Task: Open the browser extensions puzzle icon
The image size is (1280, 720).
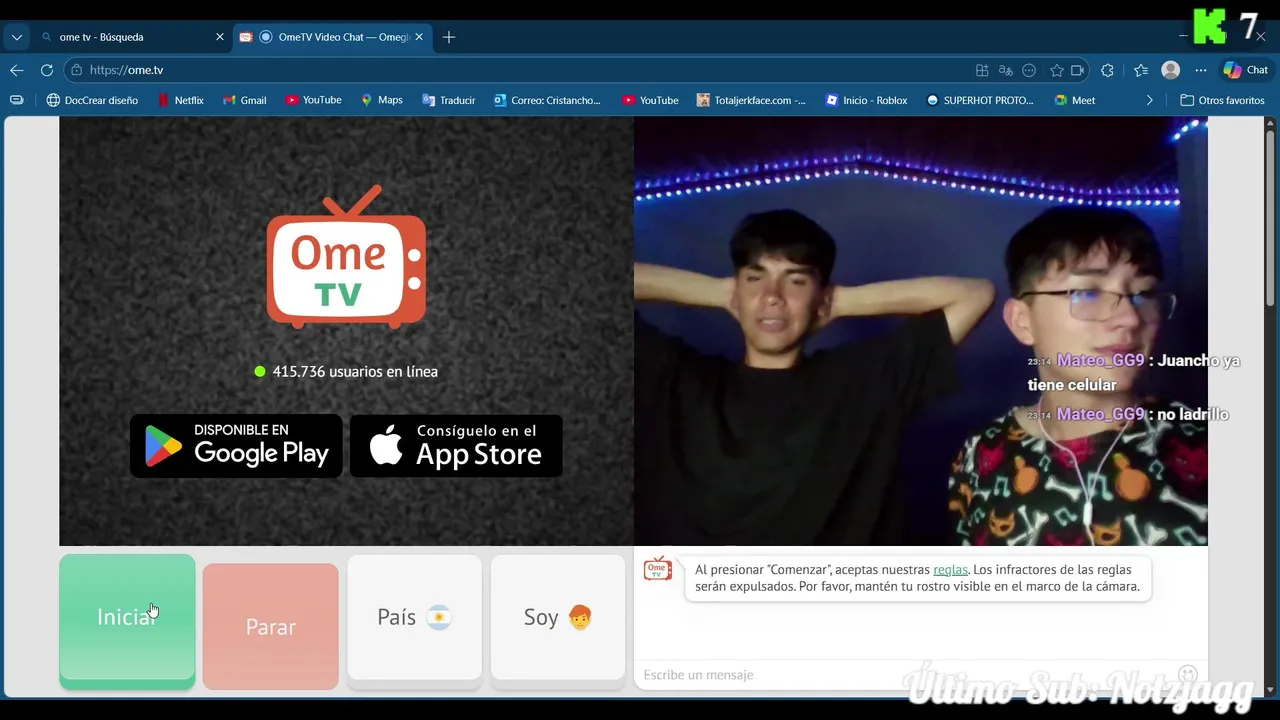Action: [1107, 70]
